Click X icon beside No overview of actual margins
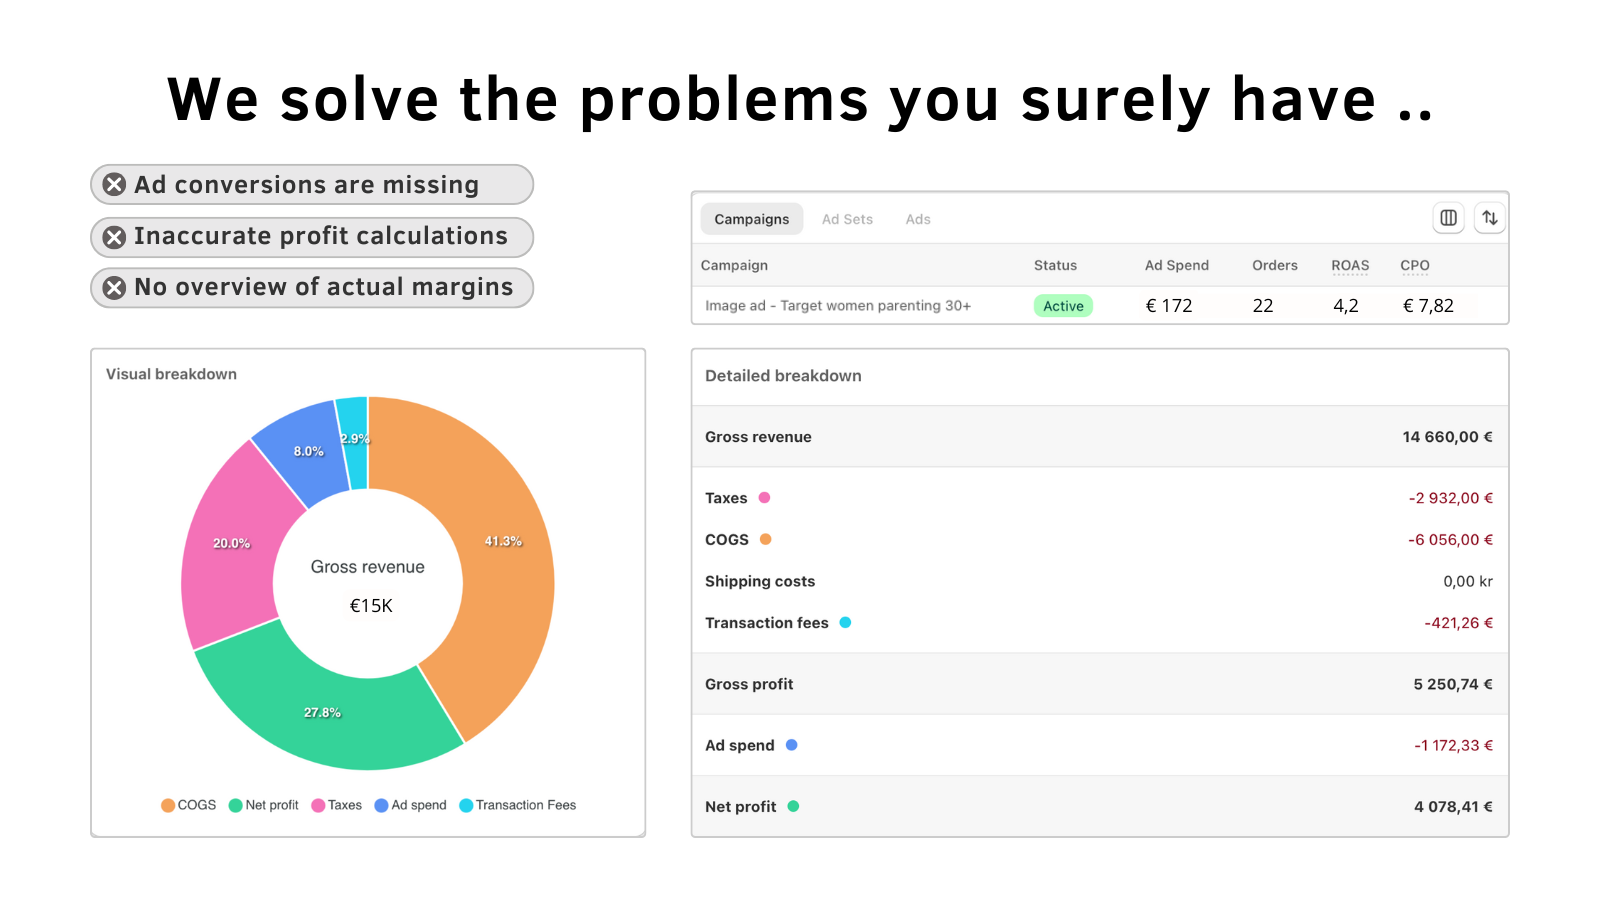Image resolution: width=1600 pixels, height=900 pixels. pyautogui.click(x=115, y=288)
